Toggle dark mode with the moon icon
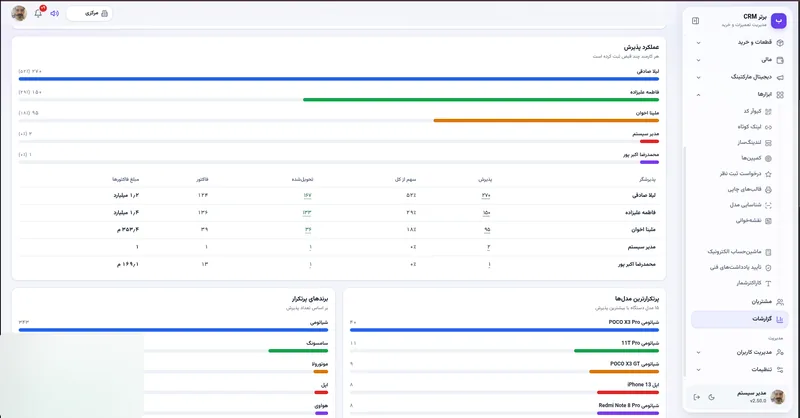Screen dimensions: 800x418 (712, 397)
